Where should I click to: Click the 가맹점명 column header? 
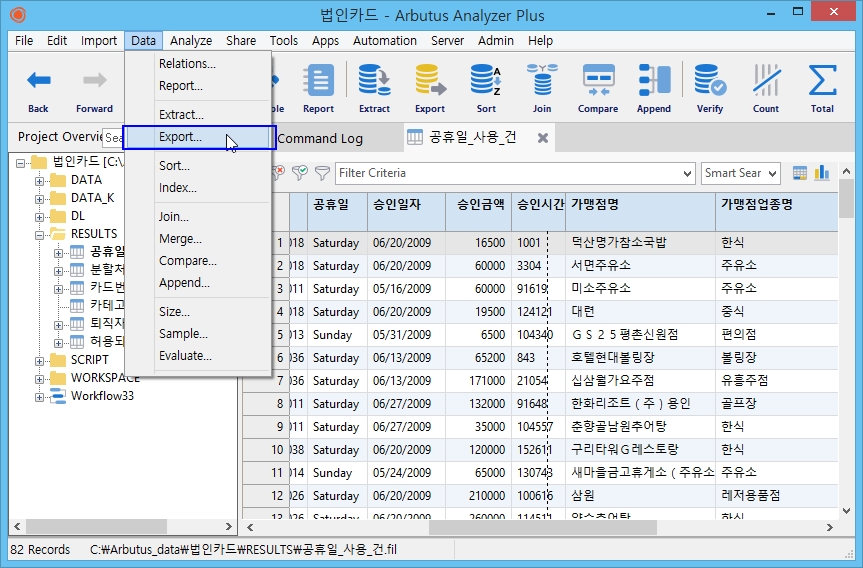click(640, 211)
